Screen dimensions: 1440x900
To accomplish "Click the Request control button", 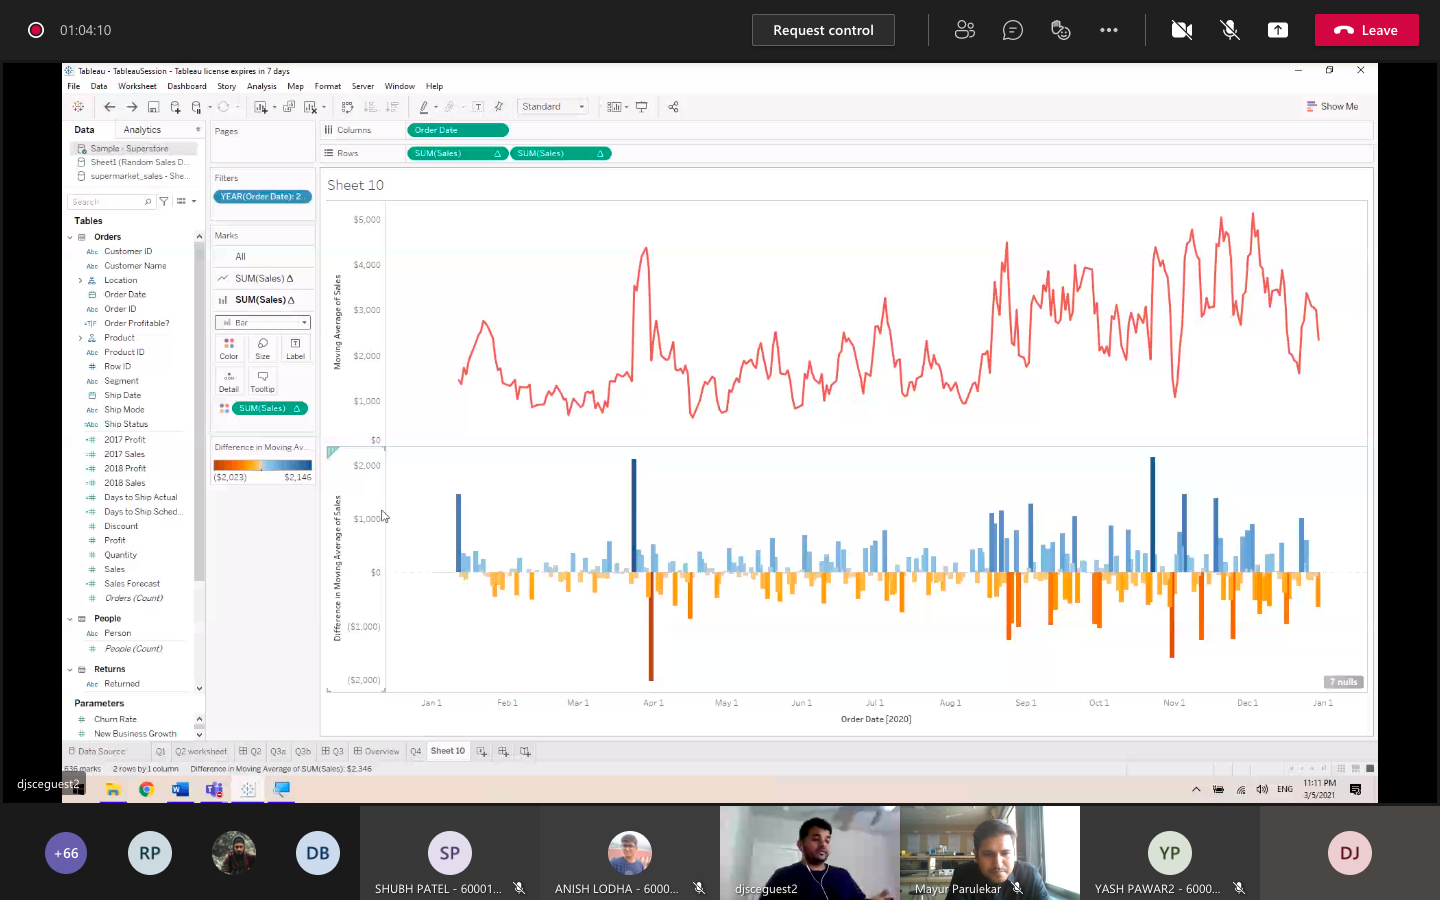I will point(823,30).
